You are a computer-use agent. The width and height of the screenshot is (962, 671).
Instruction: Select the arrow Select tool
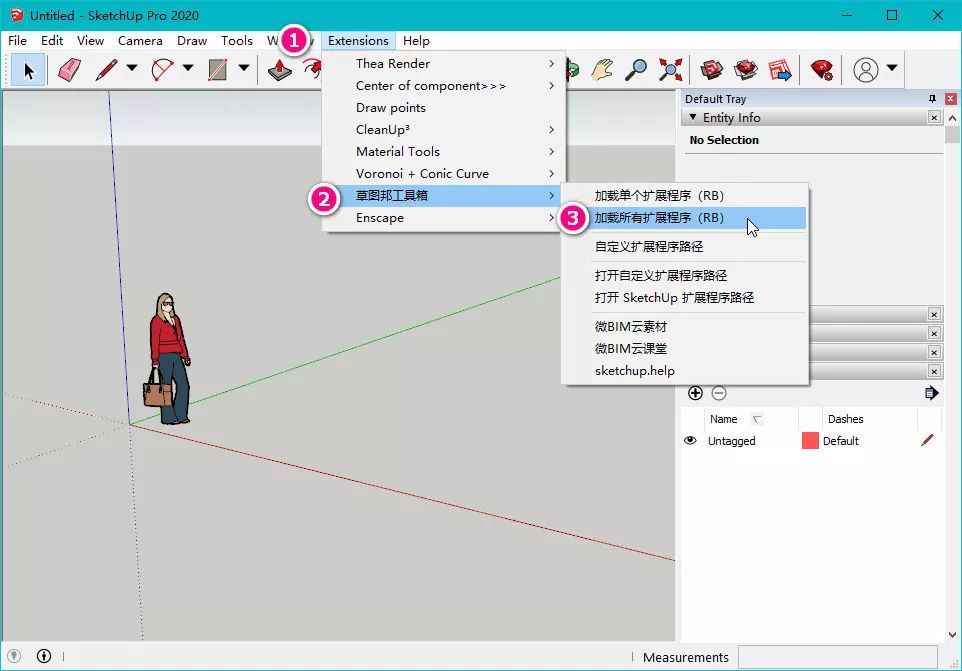point(28,70)
